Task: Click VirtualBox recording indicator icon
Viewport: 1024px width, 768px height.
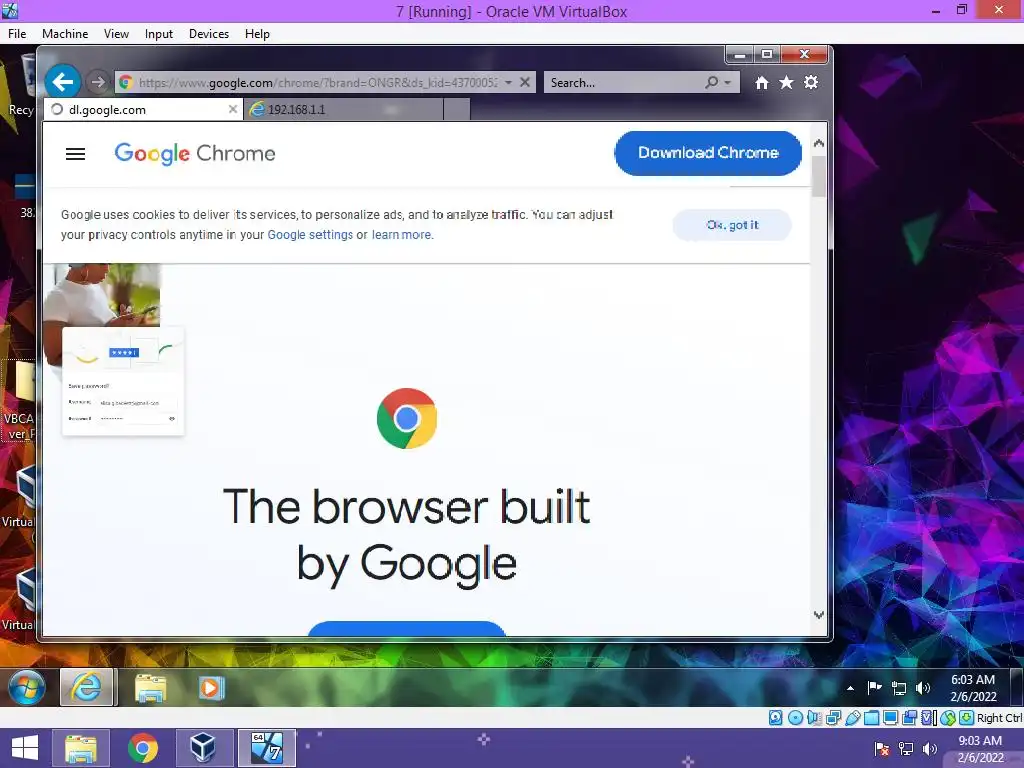Action: click(909, 718)
